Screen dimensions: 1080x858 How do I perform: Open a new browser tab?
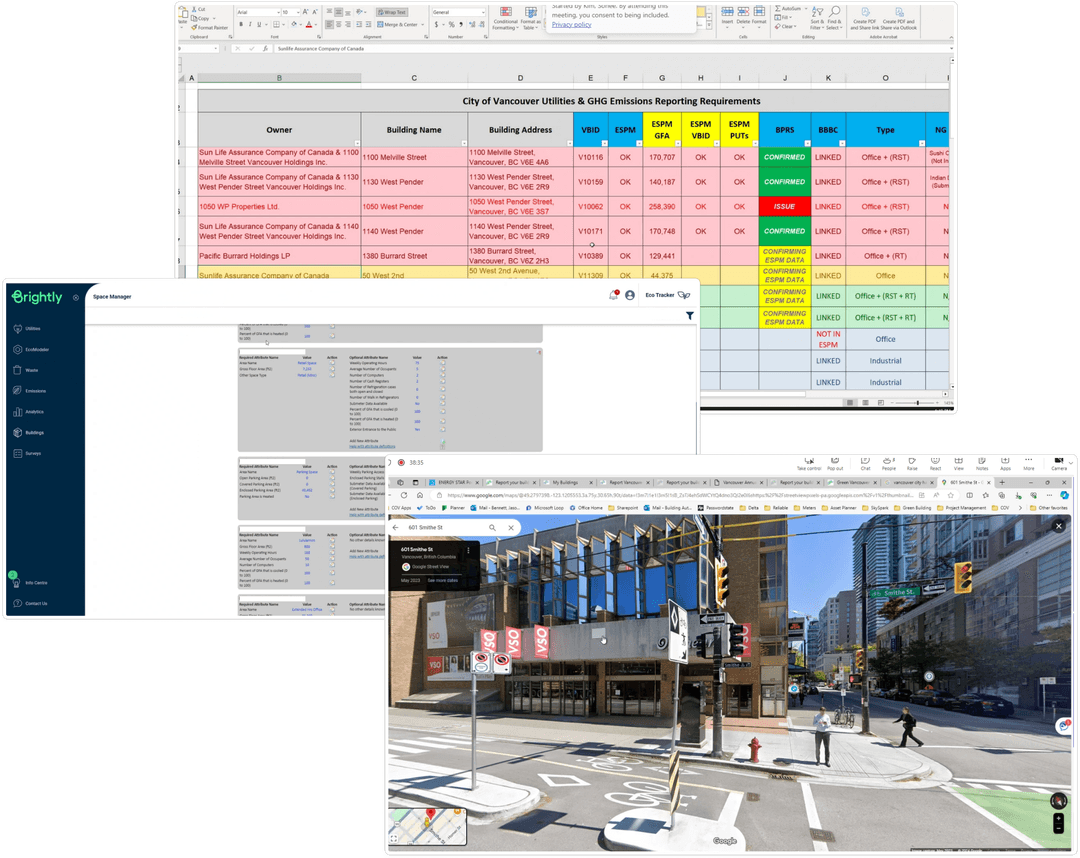pyautogui.click(x=1002, y=482)
